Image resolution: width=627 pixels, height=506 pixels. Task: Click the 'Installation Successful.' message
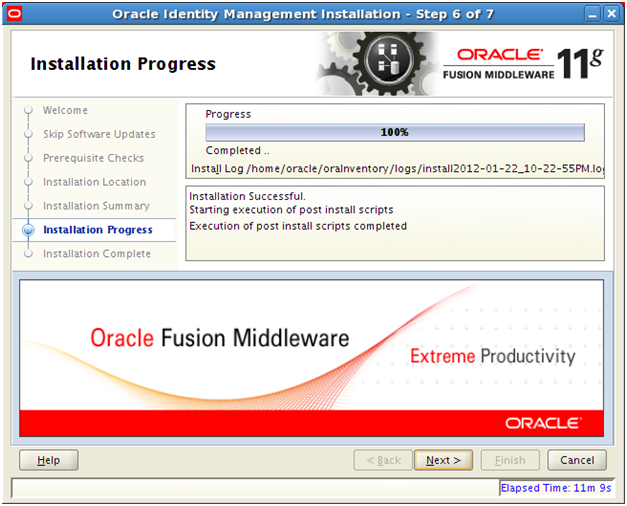coord(247,196)
